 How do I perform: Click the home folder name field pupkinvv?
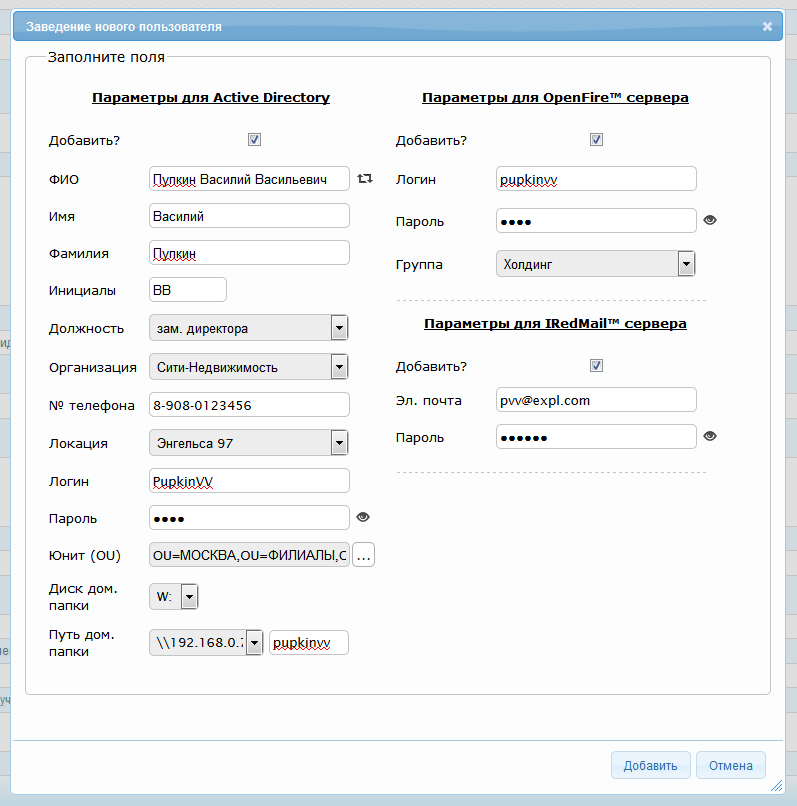(309, 643)
